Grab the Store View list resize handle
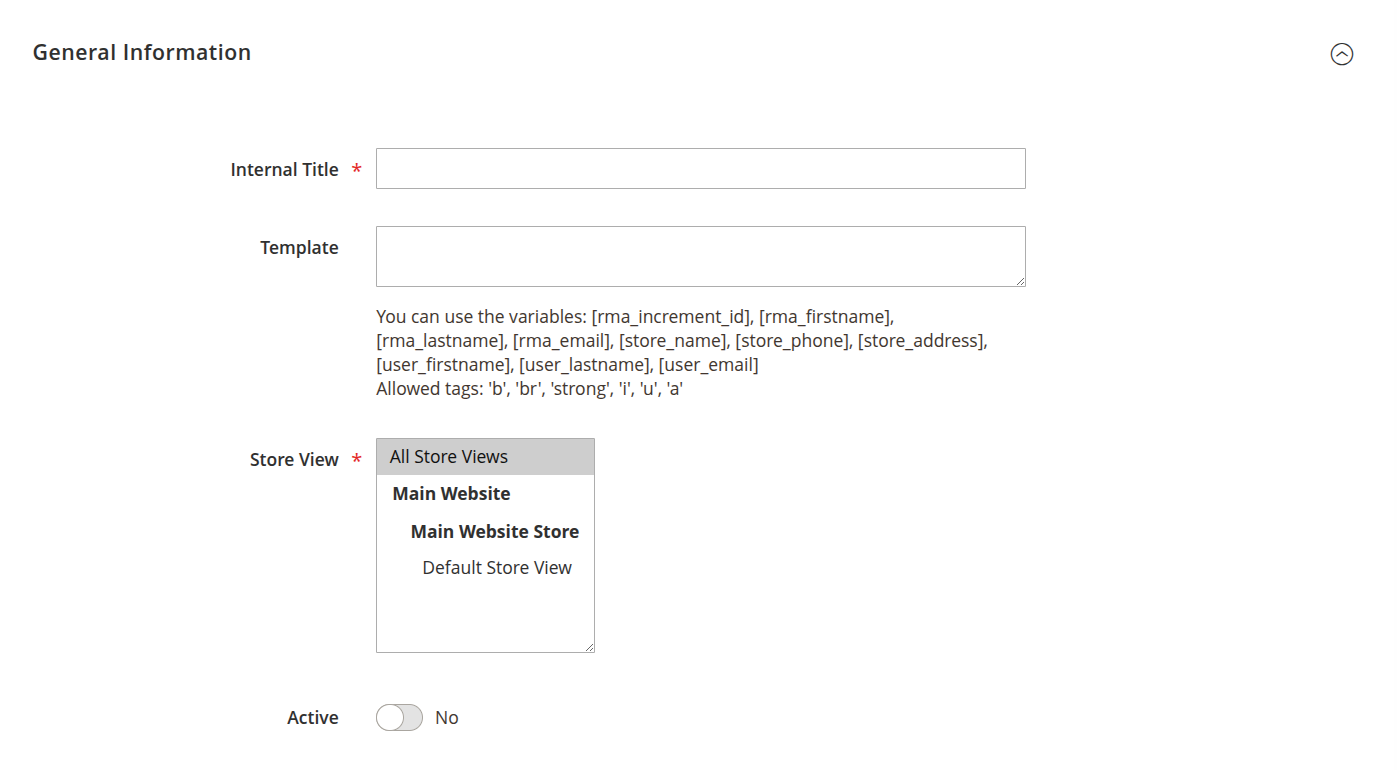Viewport: 1397px width, 770px height. [589, 647]
